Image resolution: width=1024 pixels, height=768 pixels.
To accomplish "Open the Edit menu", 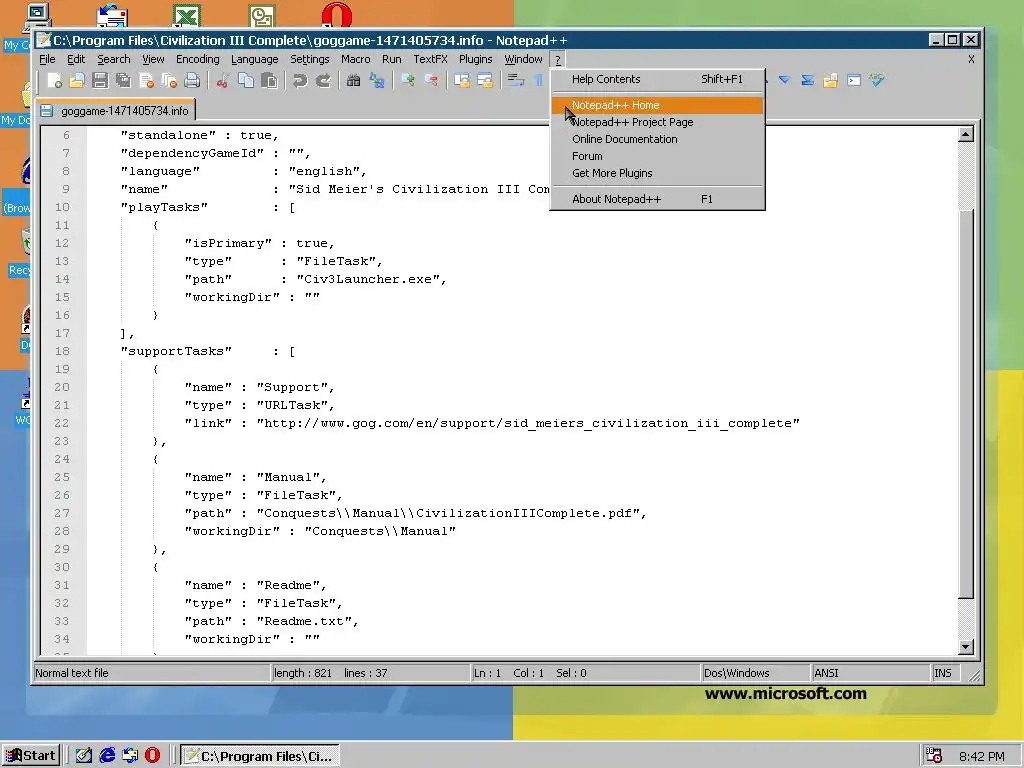I will (76, 59).
